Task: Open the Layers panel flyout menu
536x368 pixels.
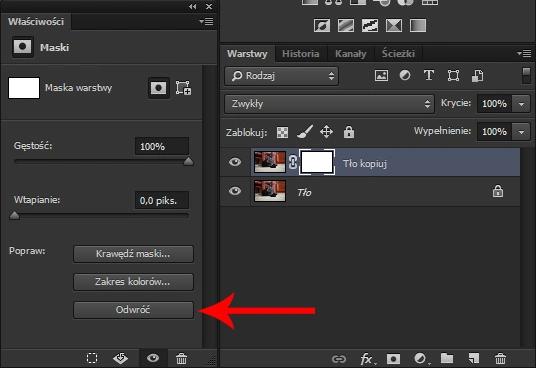Action: coord(524,53)
